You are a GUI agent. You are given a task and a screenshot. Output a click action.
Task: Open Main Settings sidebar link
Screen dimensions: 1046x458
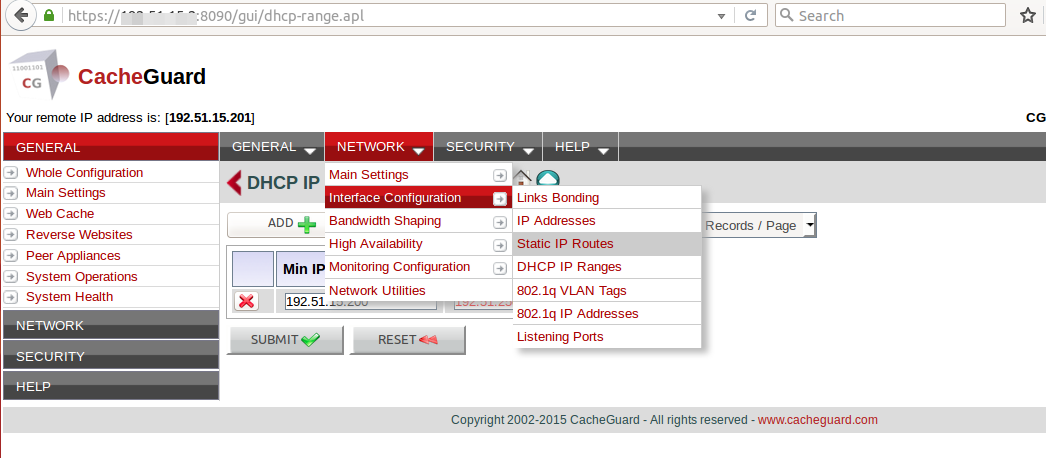click(x=65, y=193)
